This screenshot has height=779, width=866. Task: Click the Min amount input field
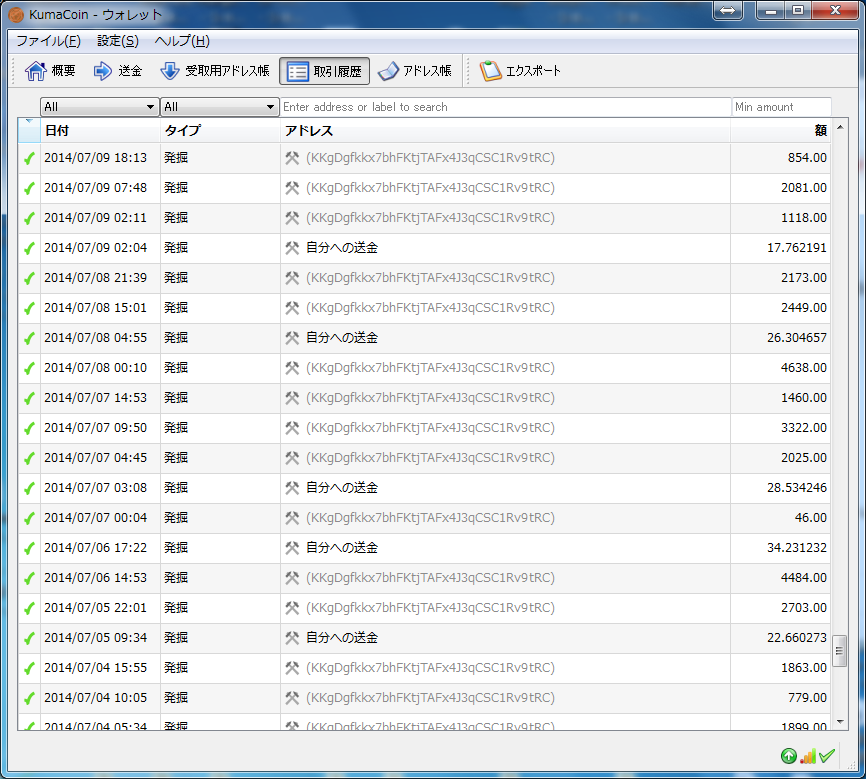click(780, 107)
